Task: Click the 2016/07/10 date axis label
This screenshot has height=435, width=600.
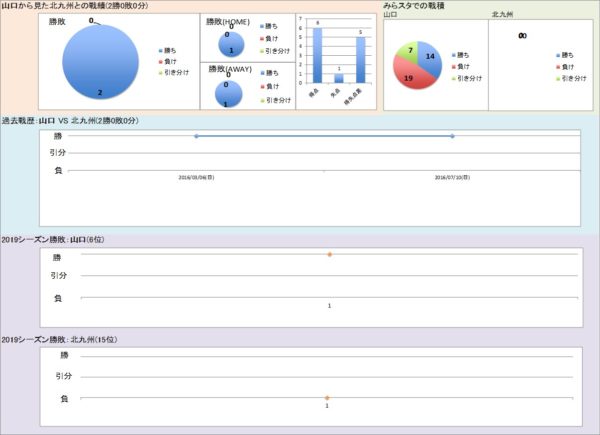Action: click(x=452, y=178)
